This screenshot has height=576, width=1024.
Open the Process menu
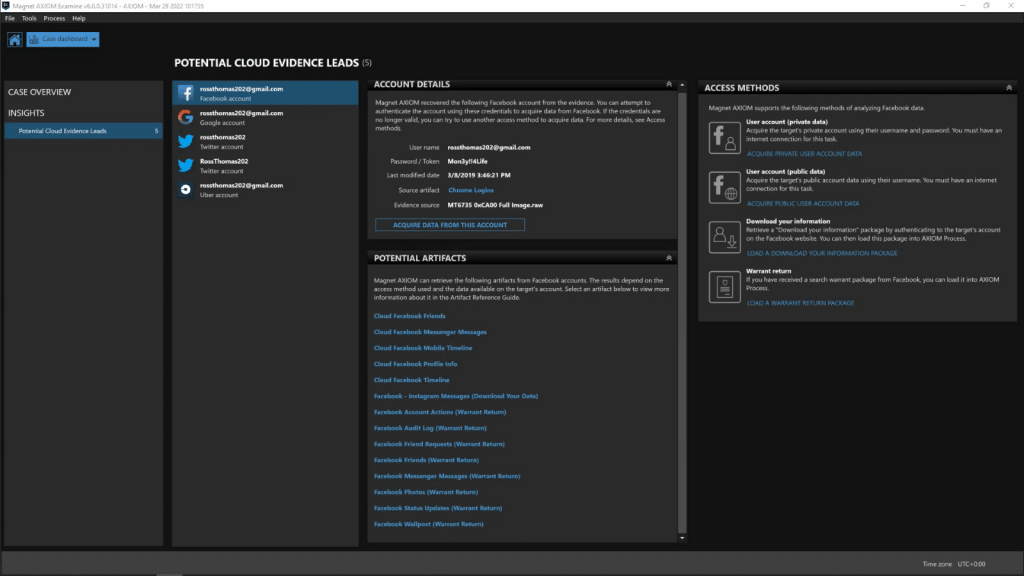pos(54,17)
